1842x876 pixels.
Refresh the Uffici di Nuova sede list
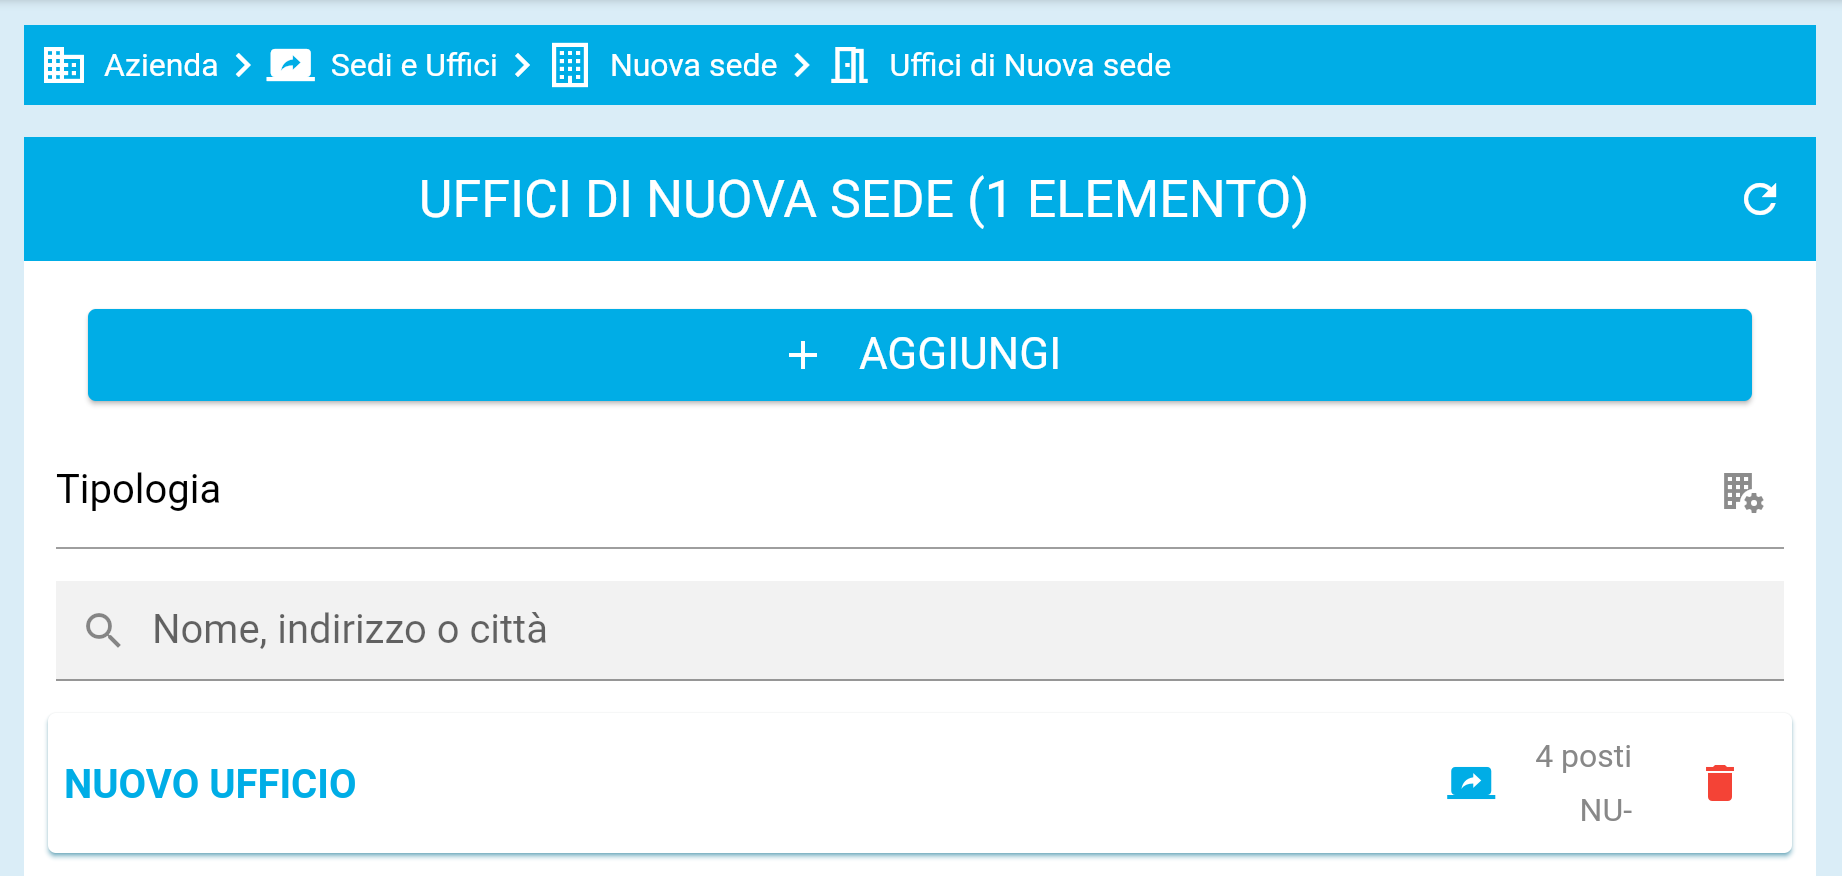[x=1759, y=199]
